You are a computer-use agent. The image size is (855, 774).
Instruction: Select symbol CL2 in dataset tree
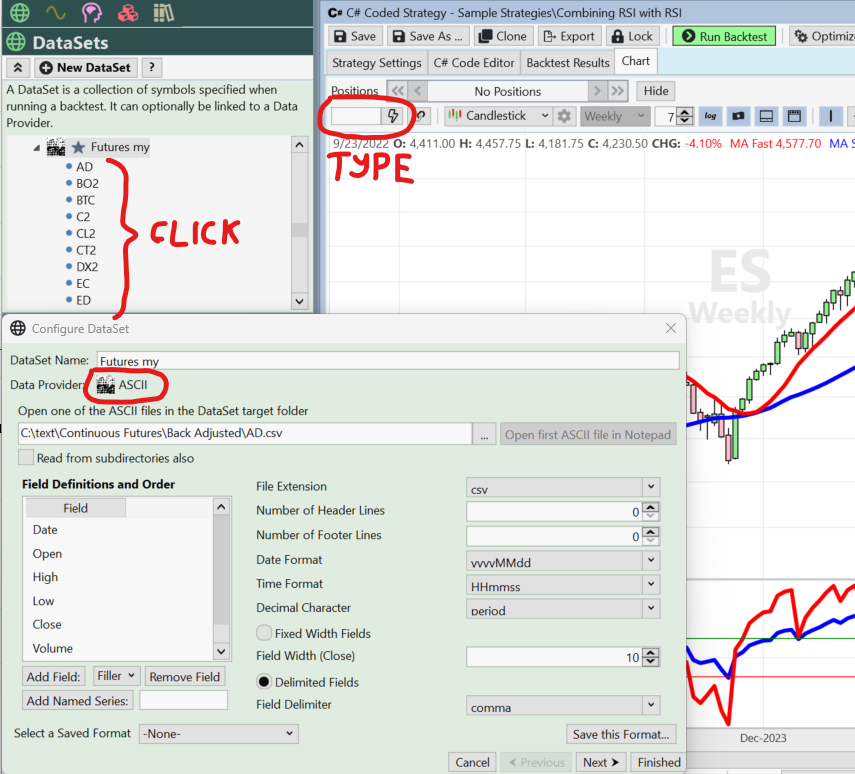86,234
